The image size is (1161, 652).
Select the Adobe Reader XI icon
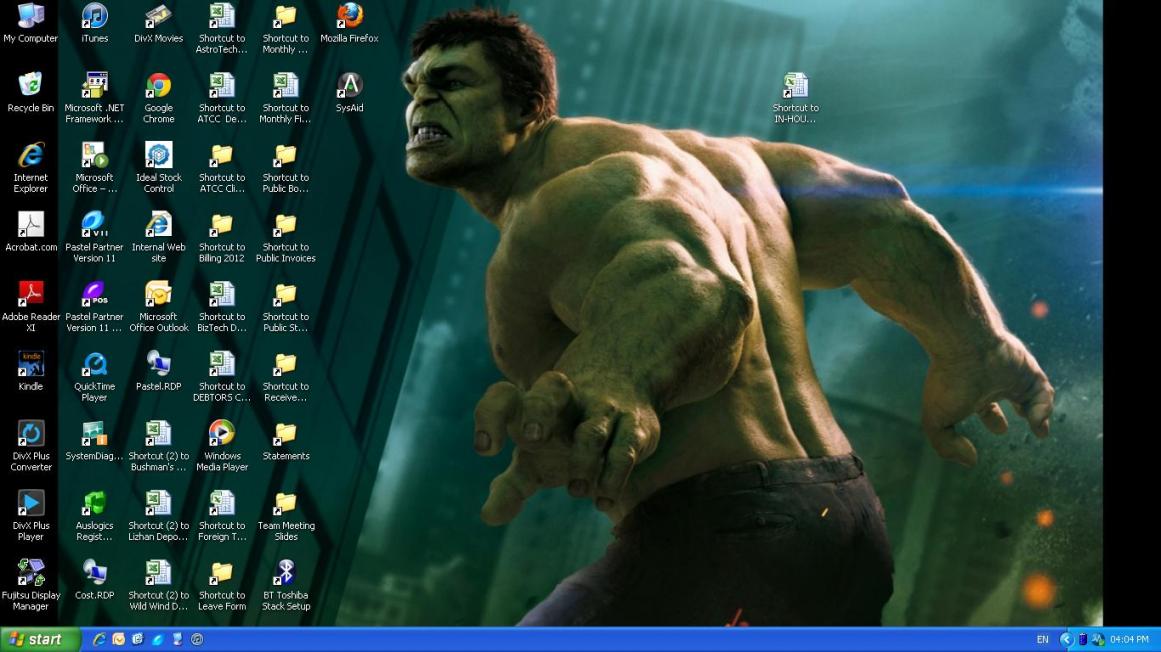[30, 294]
